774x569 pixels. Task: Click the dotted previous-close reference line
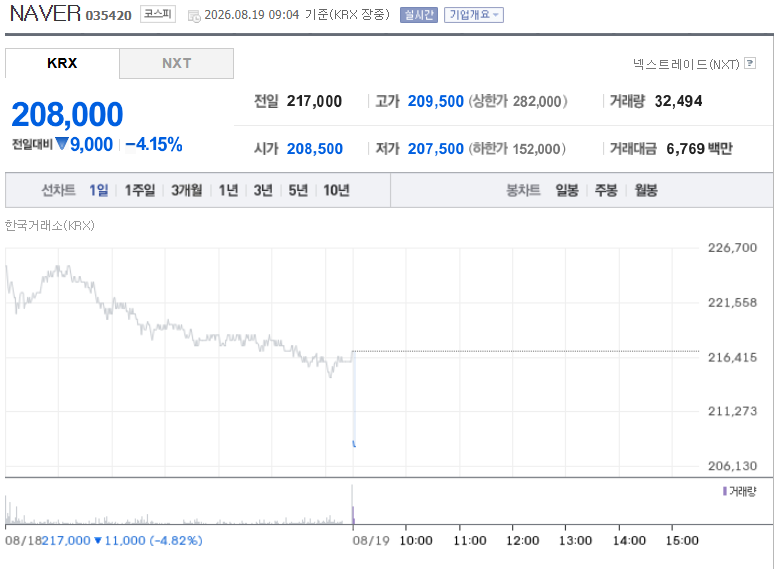tap(526, 351)
